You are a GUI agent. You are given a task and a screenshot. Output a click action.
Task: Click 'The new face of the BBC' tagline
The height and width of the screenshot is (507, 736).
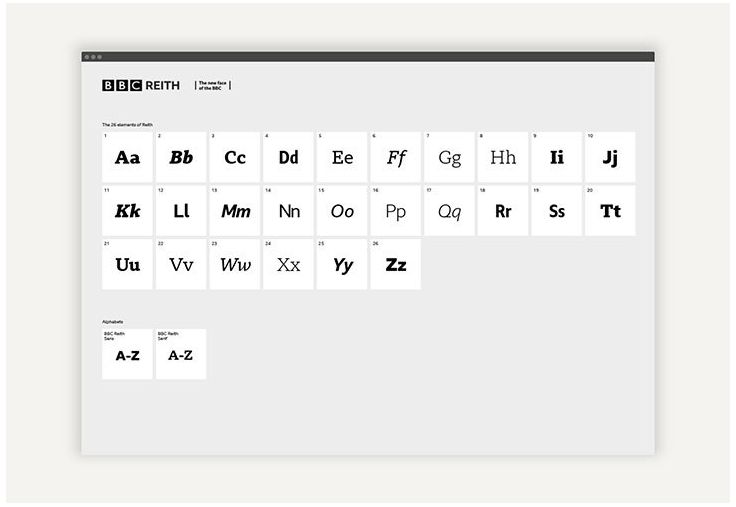[x=212, y=86]
